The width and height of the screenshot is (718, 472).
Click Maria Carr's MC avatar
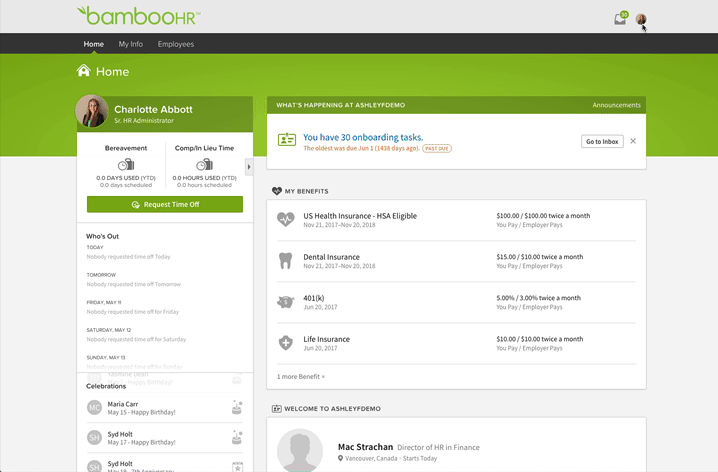click(94, 407)
